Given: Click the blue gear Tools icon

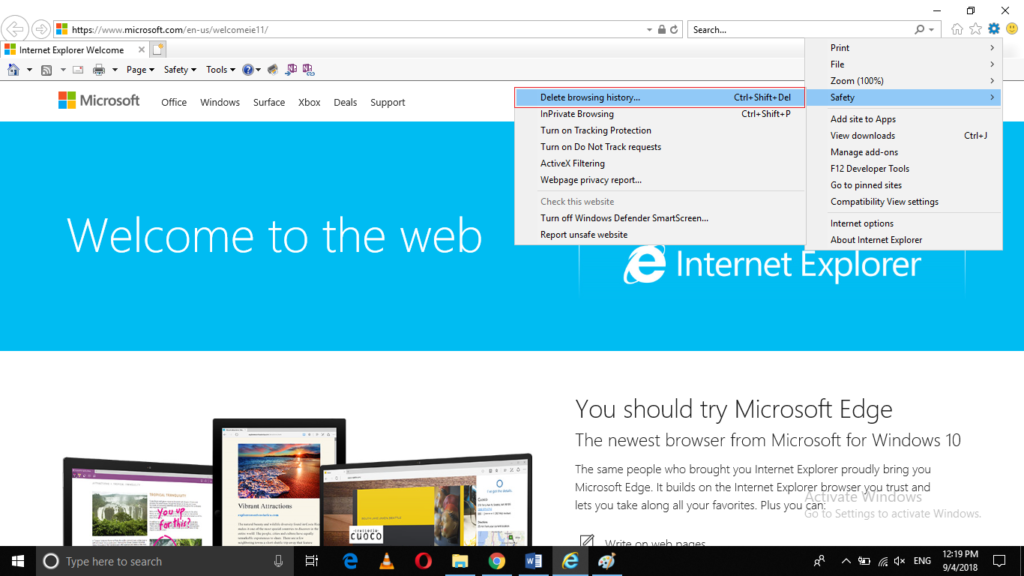Looking at the screenshot, I should tap(994, 29).
